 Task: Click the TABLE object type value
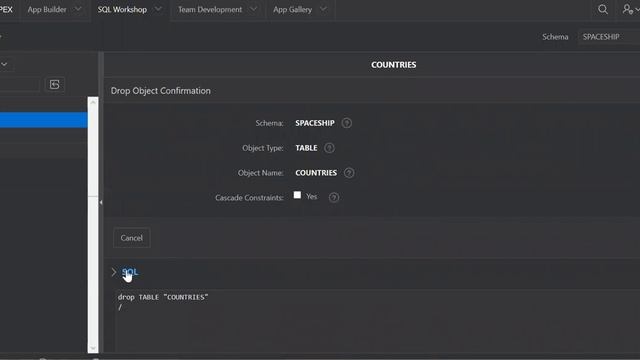point(306,148)
